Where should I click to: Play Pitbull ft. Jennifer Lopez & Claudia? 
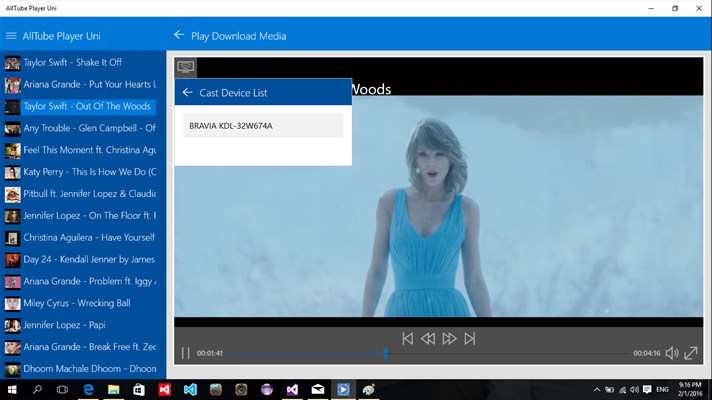tap(80, 194)
